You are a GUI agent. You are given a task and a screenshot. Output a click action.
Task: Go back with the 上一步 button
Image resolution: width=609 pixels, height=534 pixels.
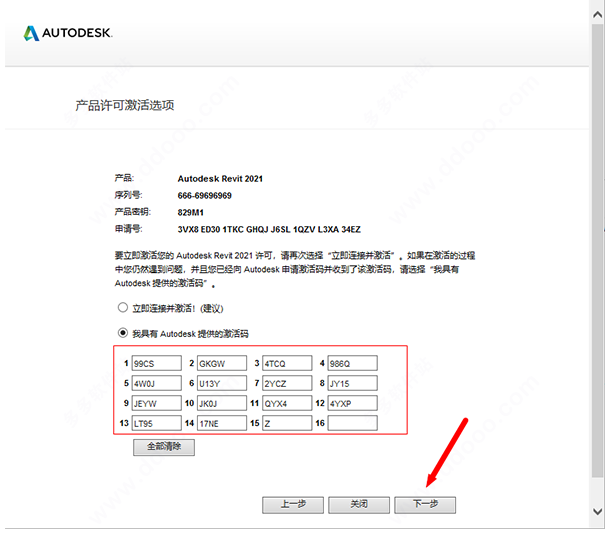coord(293,504)
